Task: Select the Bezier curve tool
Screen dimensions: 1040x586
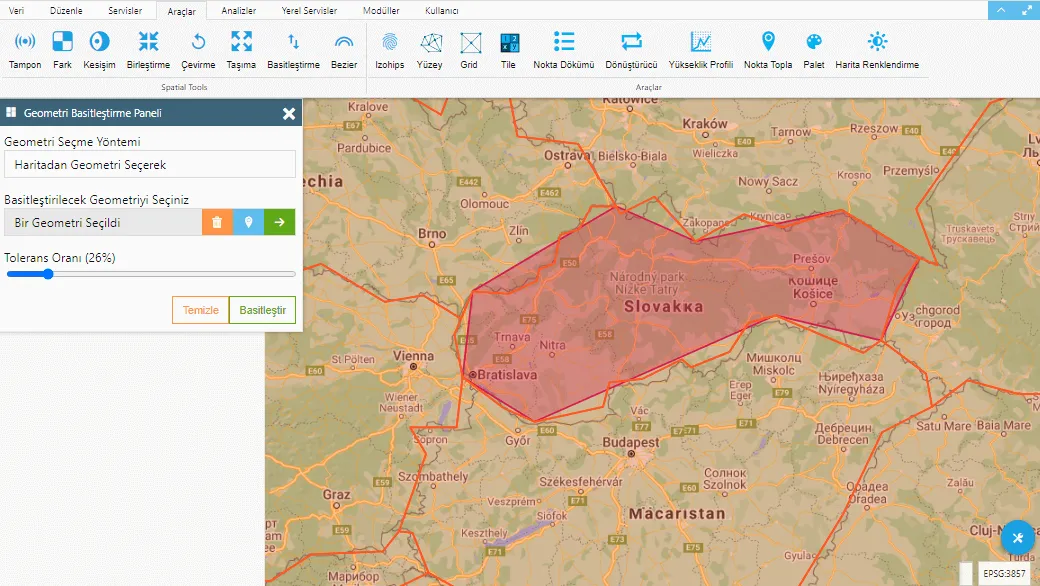Action: tap(344, 50)
